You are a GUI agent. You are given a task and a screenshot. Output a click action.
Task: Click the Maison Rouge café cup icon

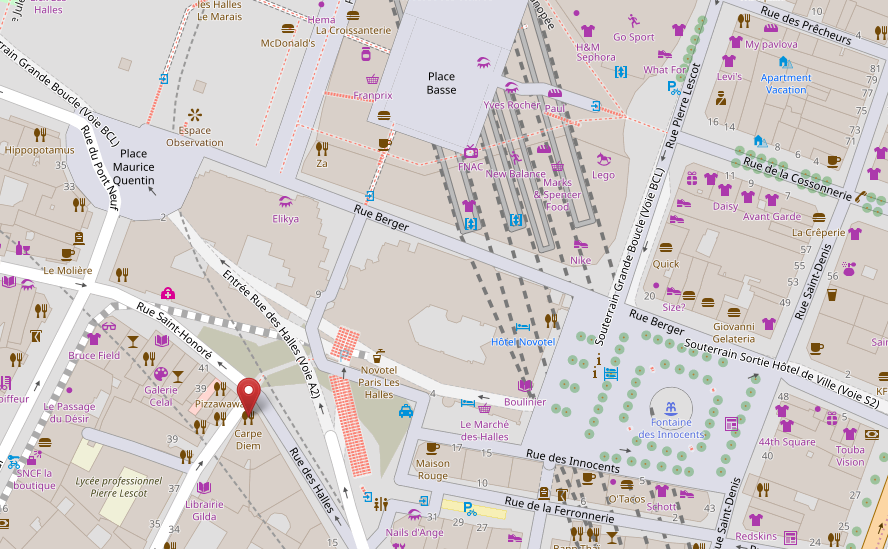tap(432, 448)
